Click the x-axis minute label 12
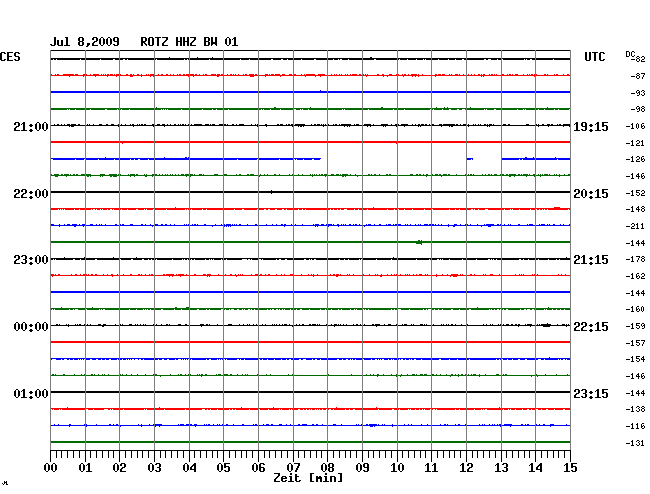Screen dimensions: 650x494 [466, 468]
